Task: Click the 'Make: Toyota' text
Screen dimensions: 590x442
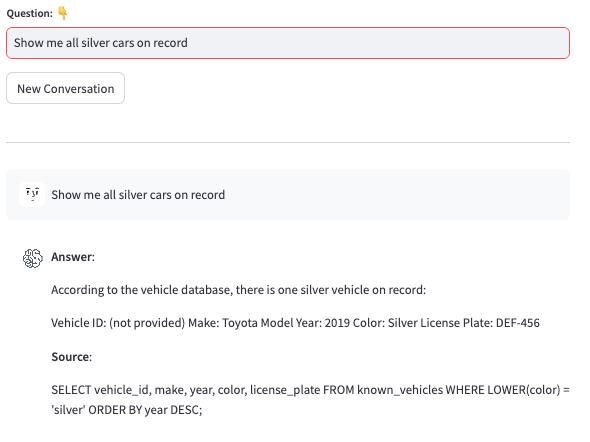Action: [224, 323]
